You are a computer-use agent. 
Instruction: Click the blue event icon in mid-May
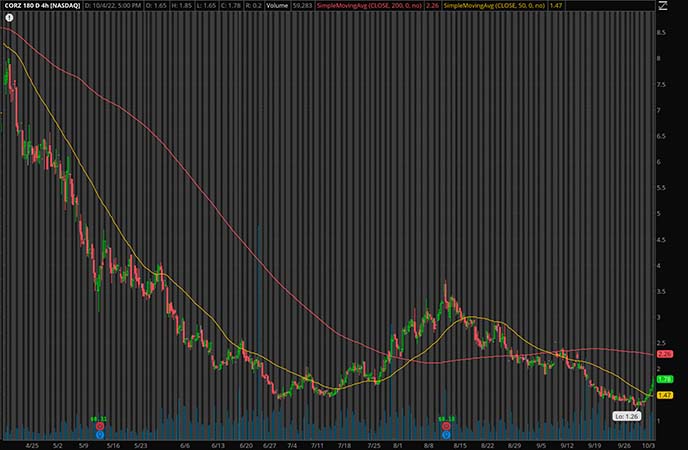[100, 435]
